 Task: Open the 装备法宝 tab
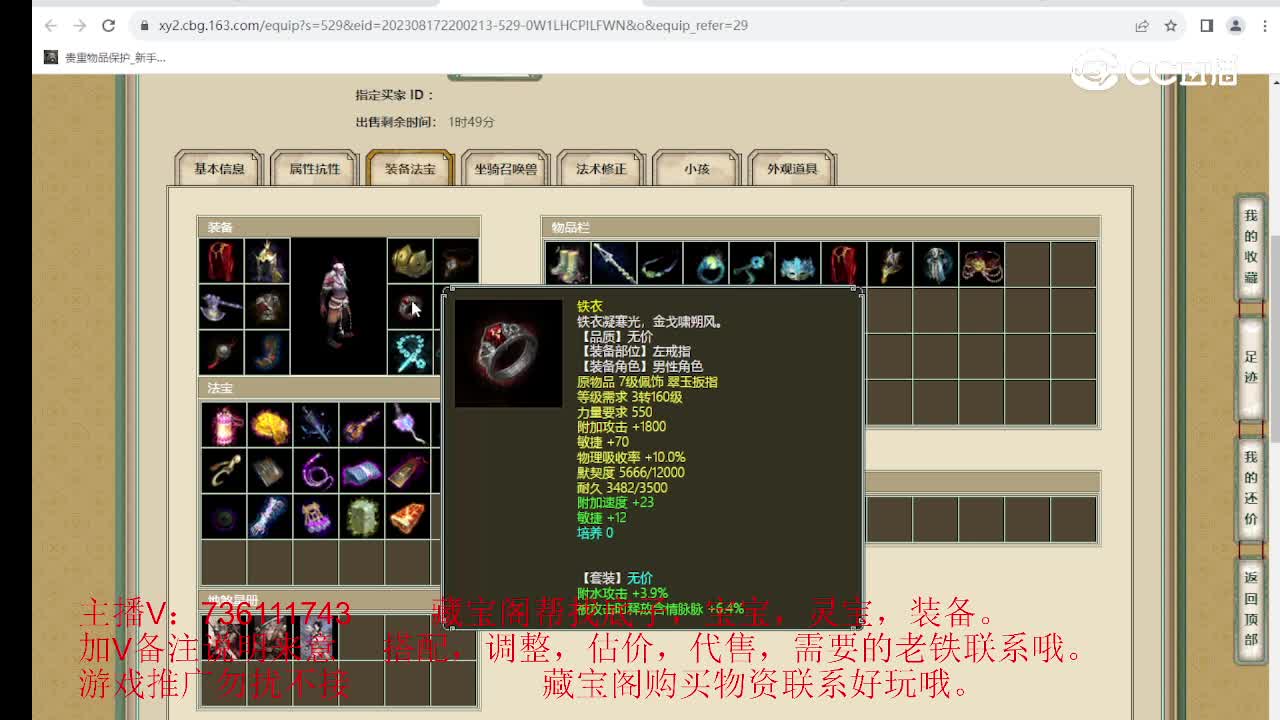410,169
